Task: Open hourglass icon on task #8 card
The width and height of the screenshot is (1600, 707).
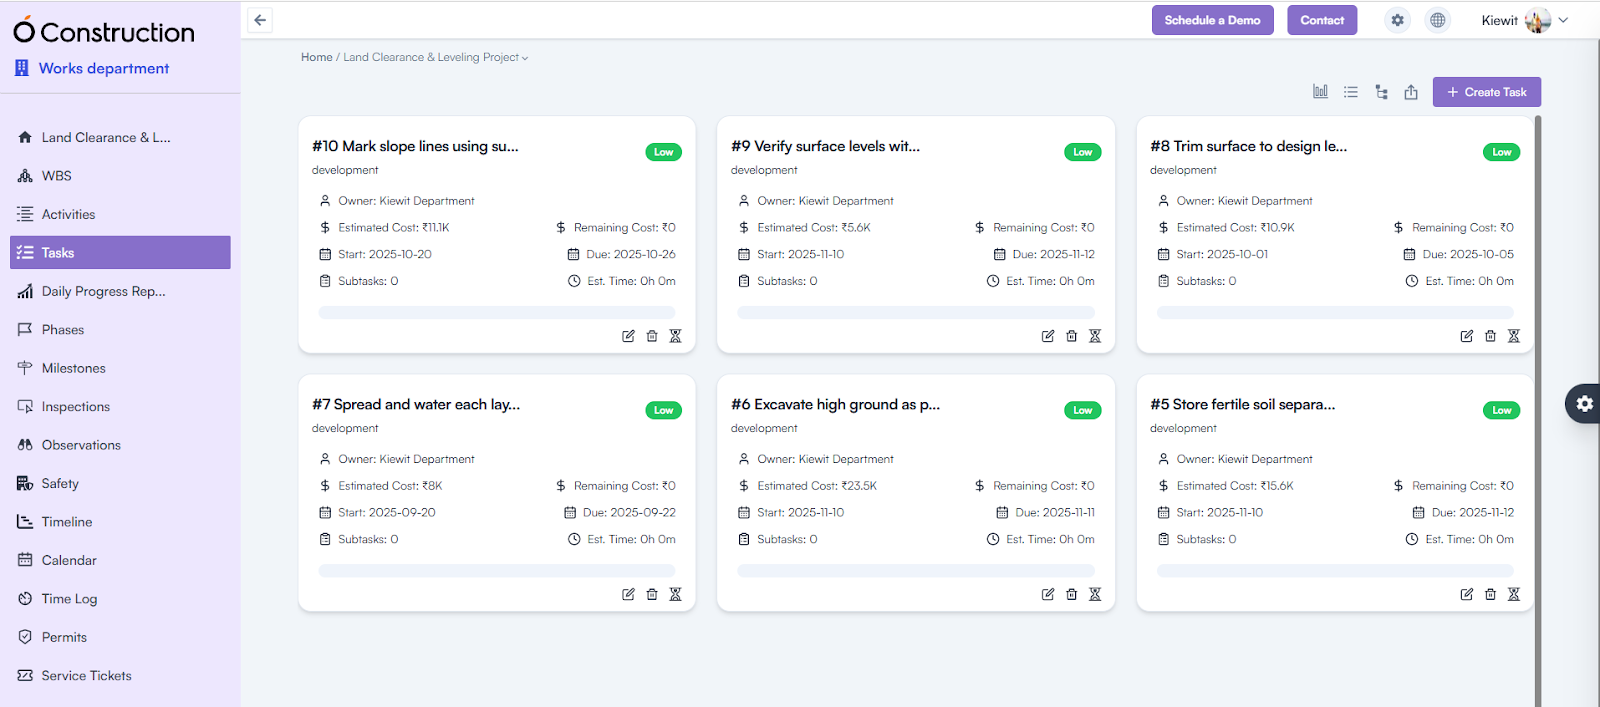Action: (x=1514, y=336)
